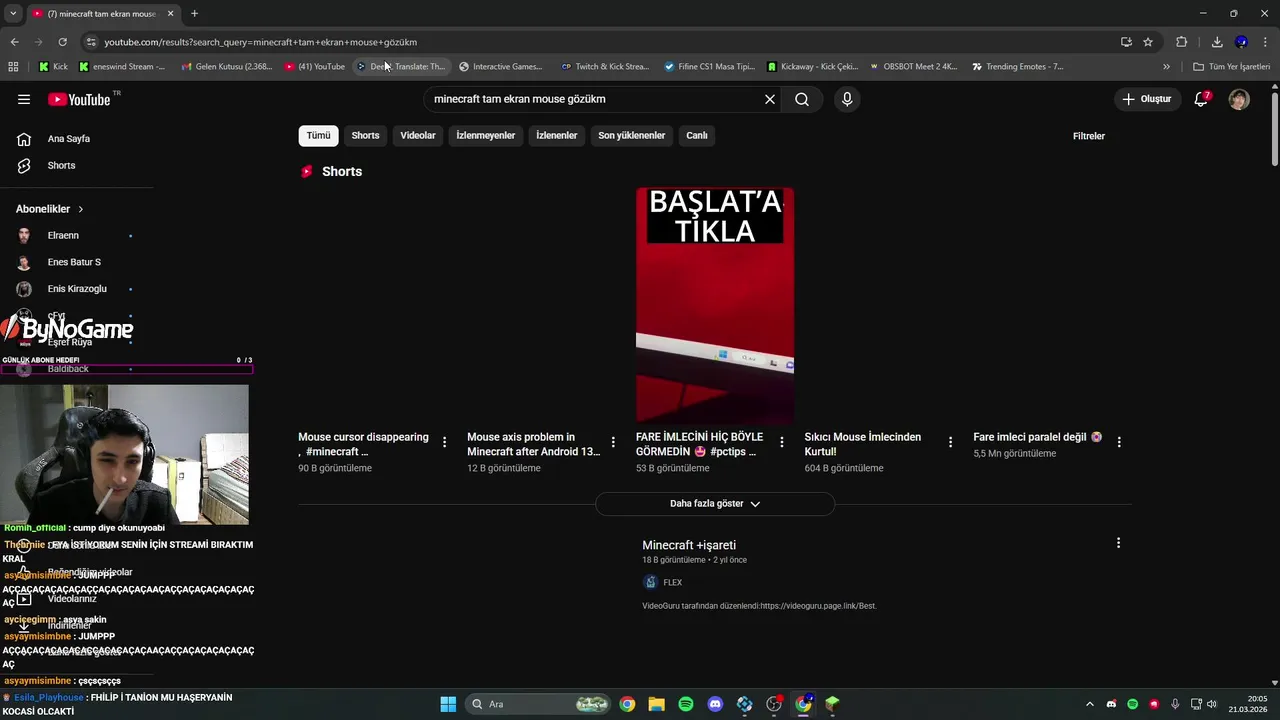Open the Filtreler search filters
Viewport: 1280px width, 720px height.
pos(1089,136)
